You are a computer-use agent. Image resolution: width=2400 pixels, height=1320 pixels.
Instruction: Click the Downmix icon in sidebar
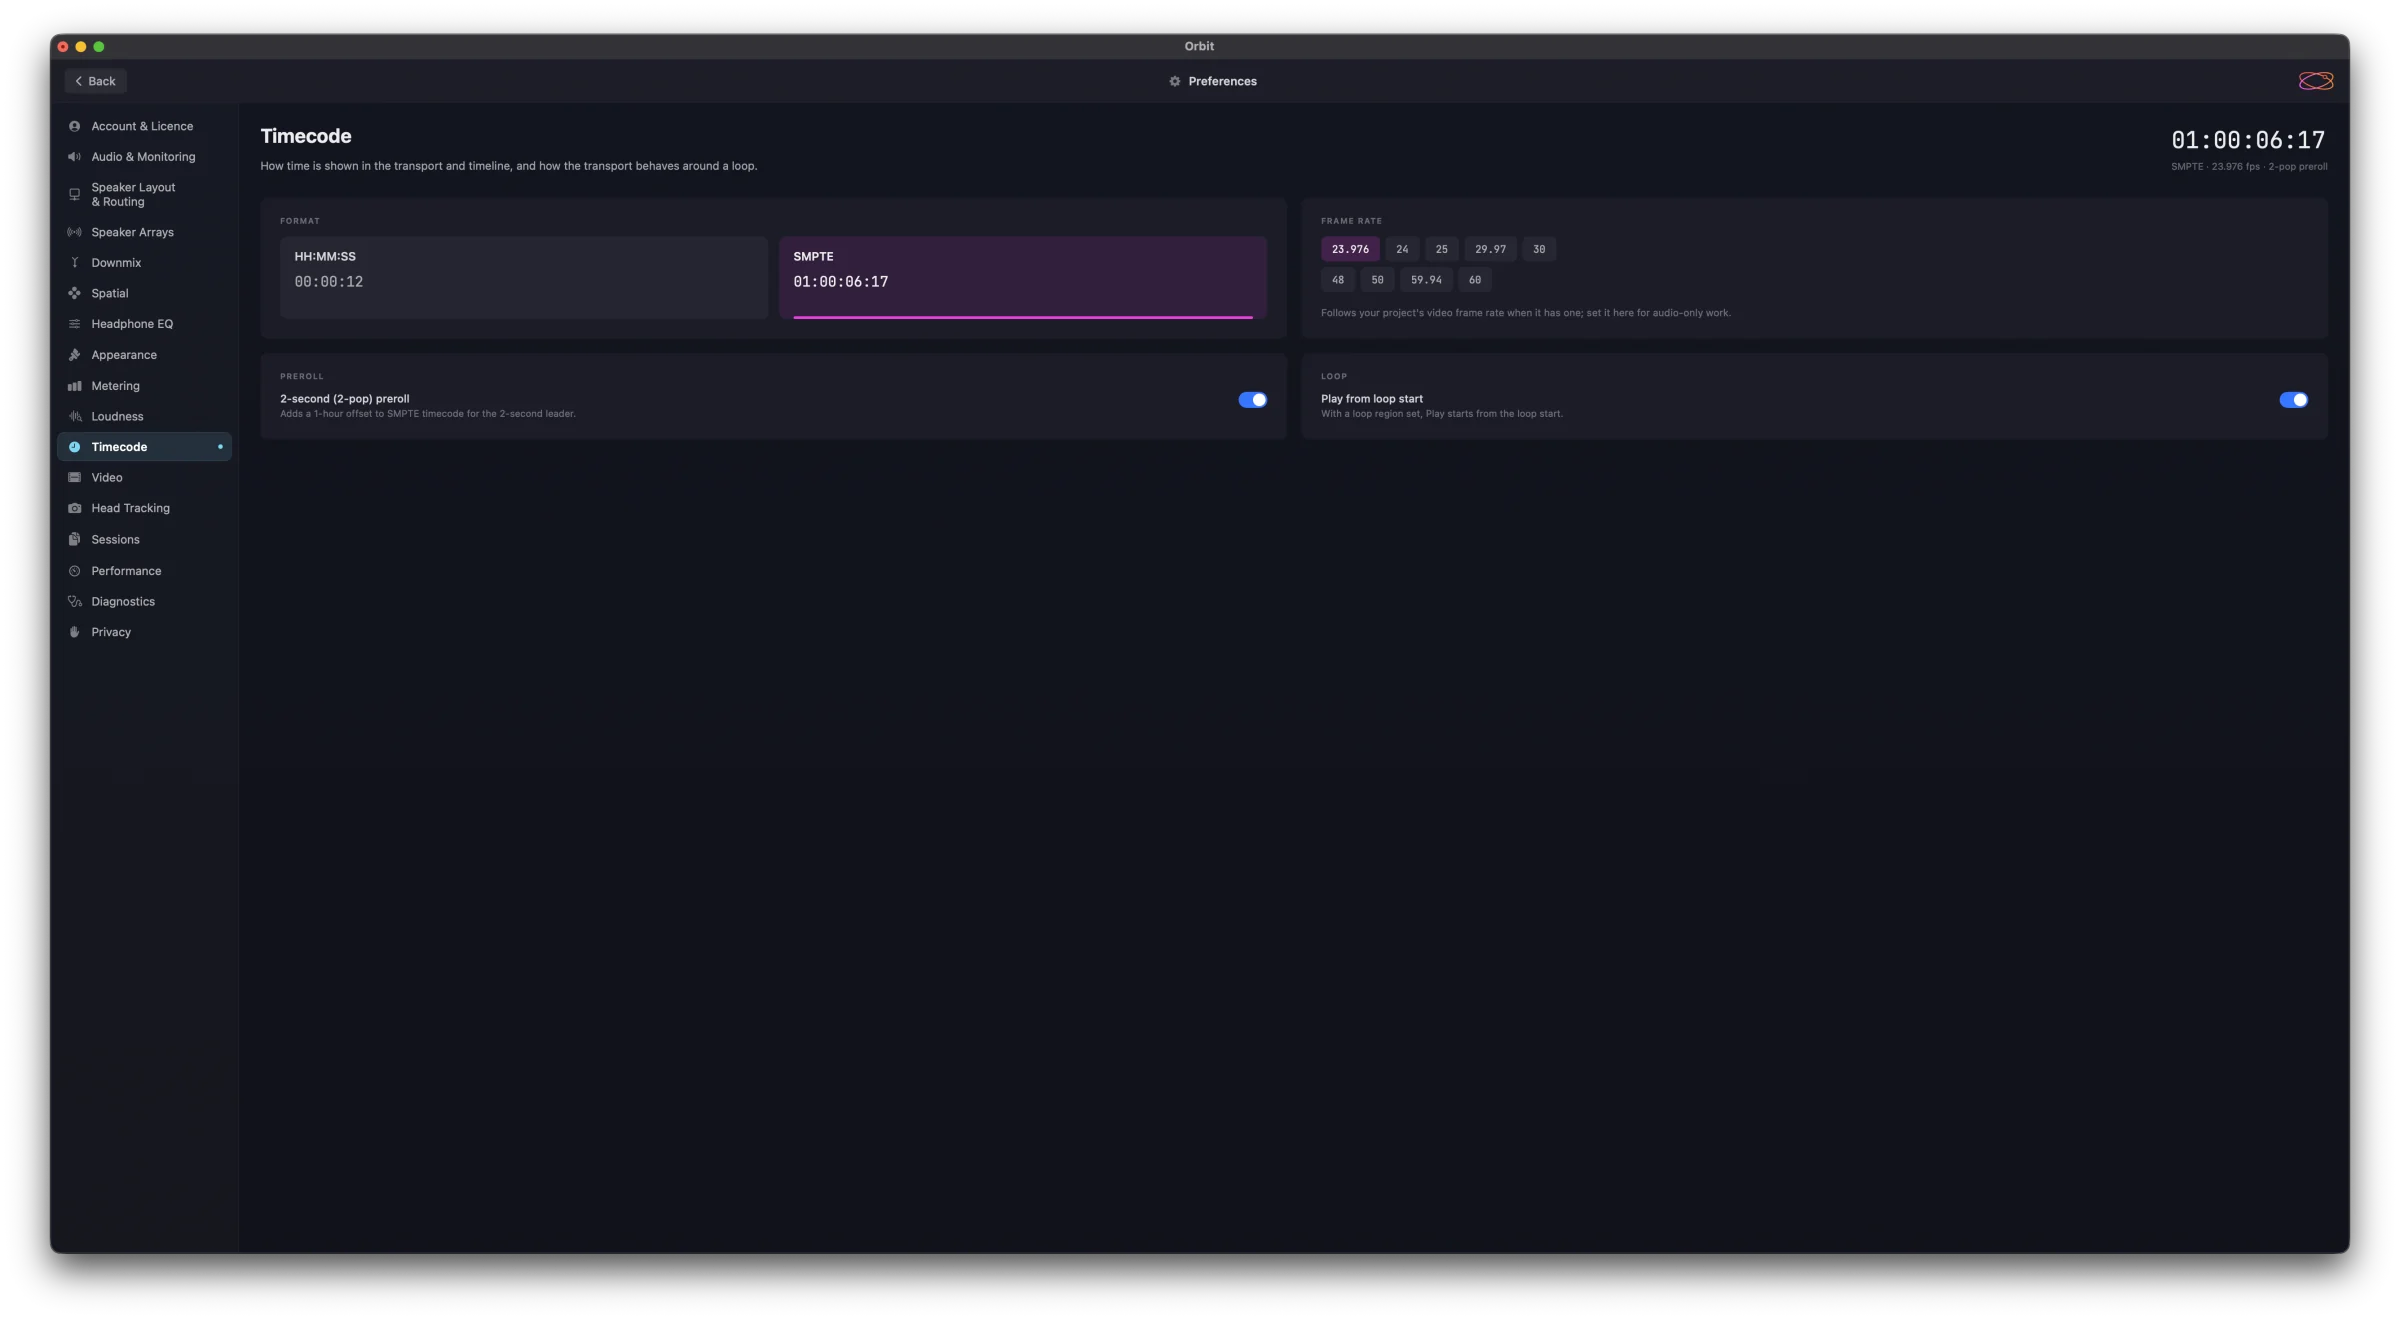[x=74, y=263]
